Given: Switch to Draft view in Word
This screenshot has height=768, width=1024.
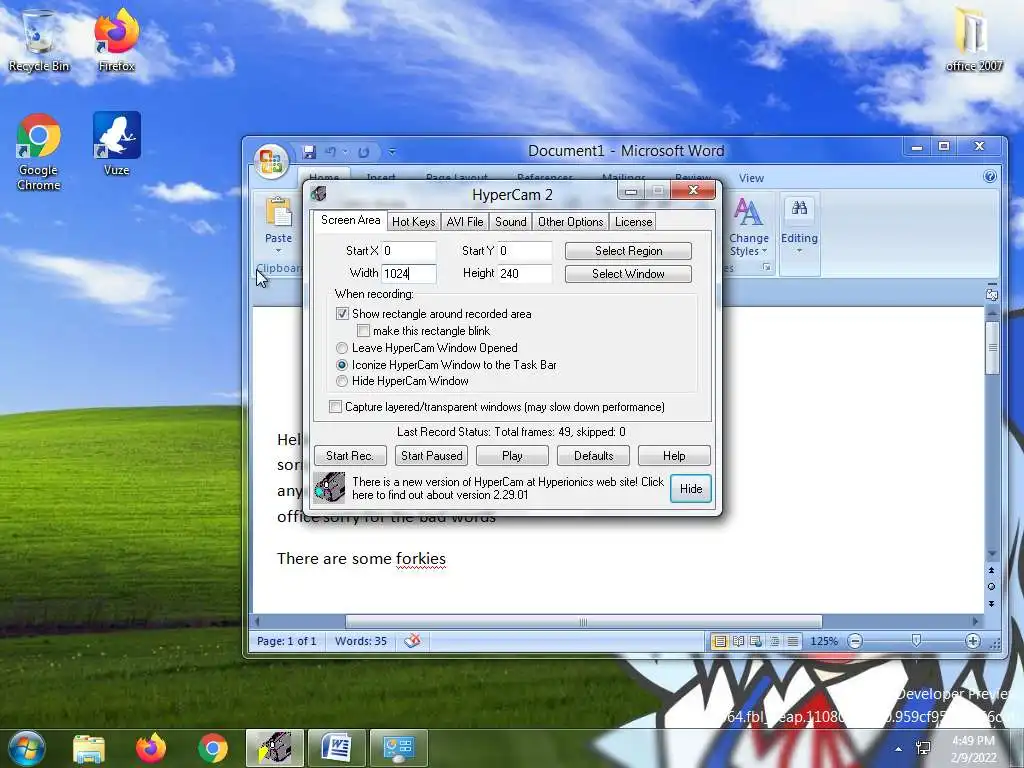Looking at the screenshot, I should [792, 641].
